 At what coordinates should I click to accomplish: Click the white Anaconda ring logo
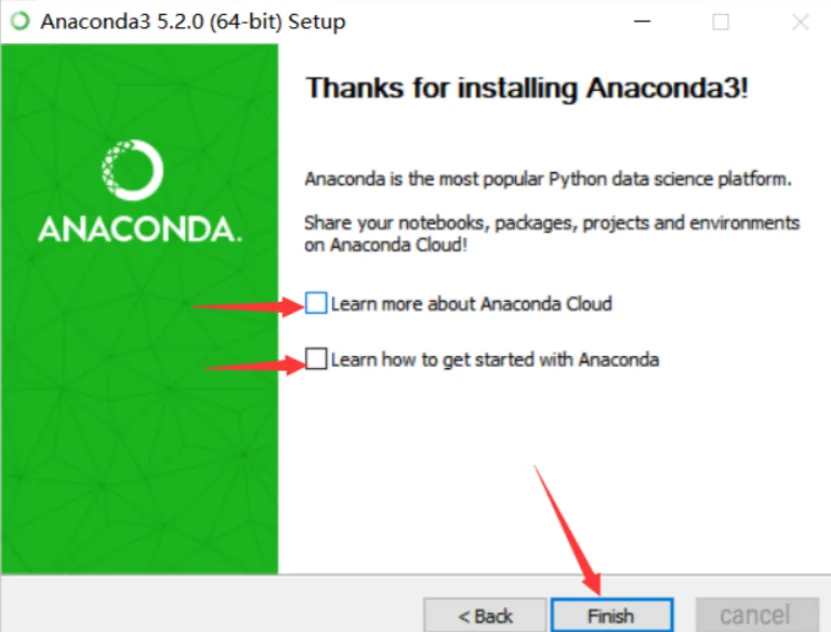tap(132, 170)
